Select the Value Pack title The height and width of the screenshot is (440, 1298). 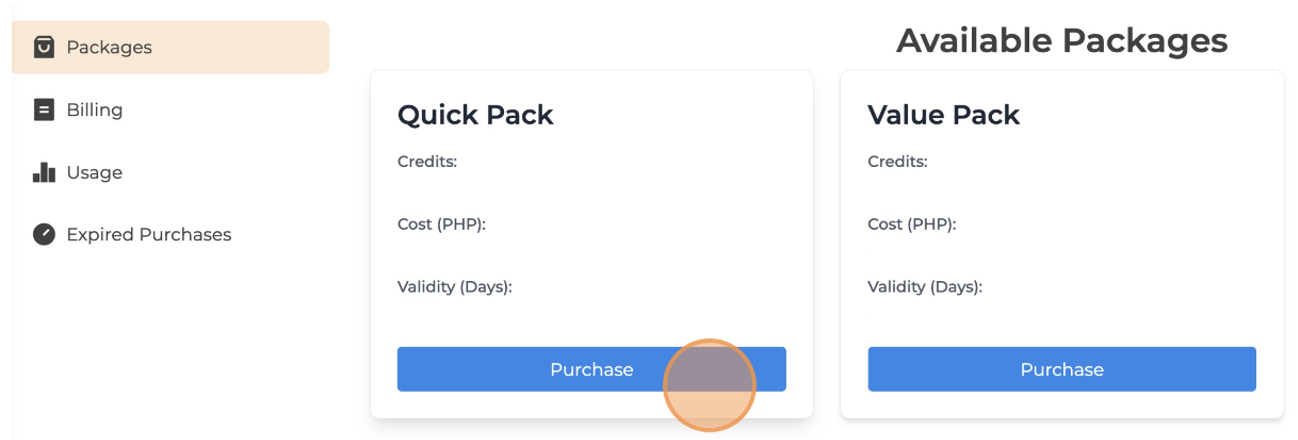943,115
